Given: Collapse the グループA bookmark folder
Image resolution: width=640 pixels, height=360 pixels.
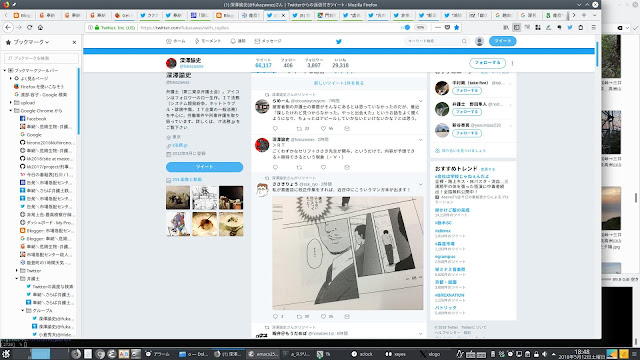Looking at the screenshot, I should [23, 311].
